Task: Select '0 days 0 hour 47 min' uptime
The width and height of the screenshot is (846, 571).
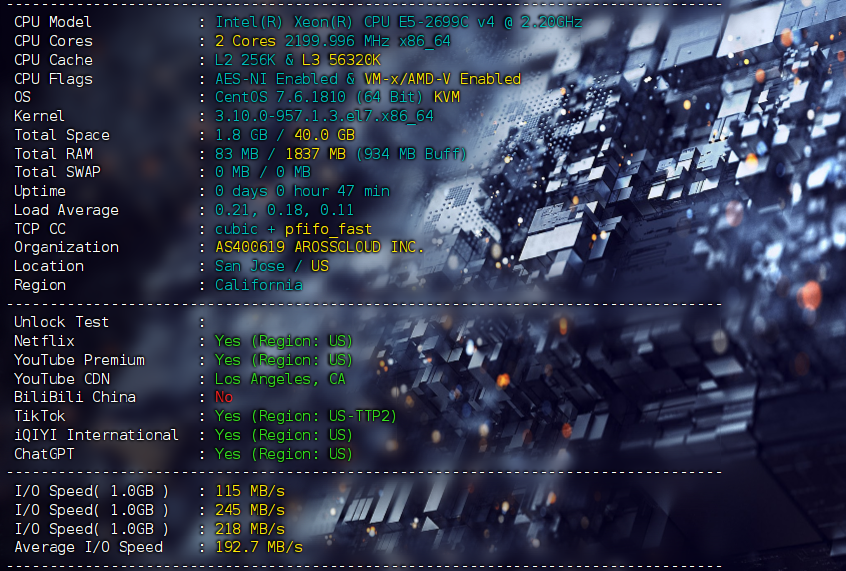Action: [302, 191]
